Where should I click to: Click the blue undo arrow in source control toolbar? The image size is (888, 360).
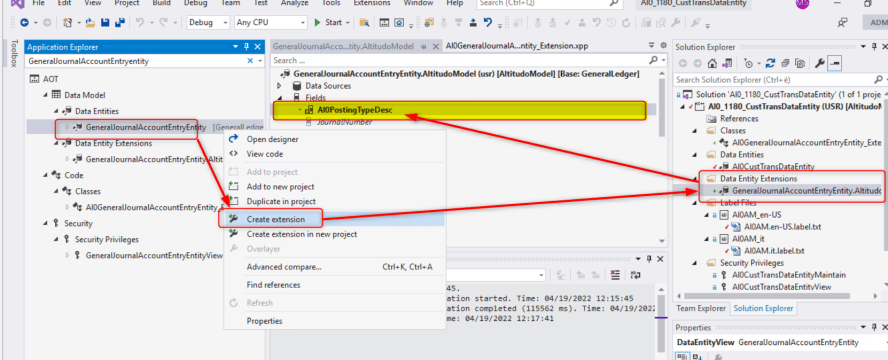coord(488,23)
